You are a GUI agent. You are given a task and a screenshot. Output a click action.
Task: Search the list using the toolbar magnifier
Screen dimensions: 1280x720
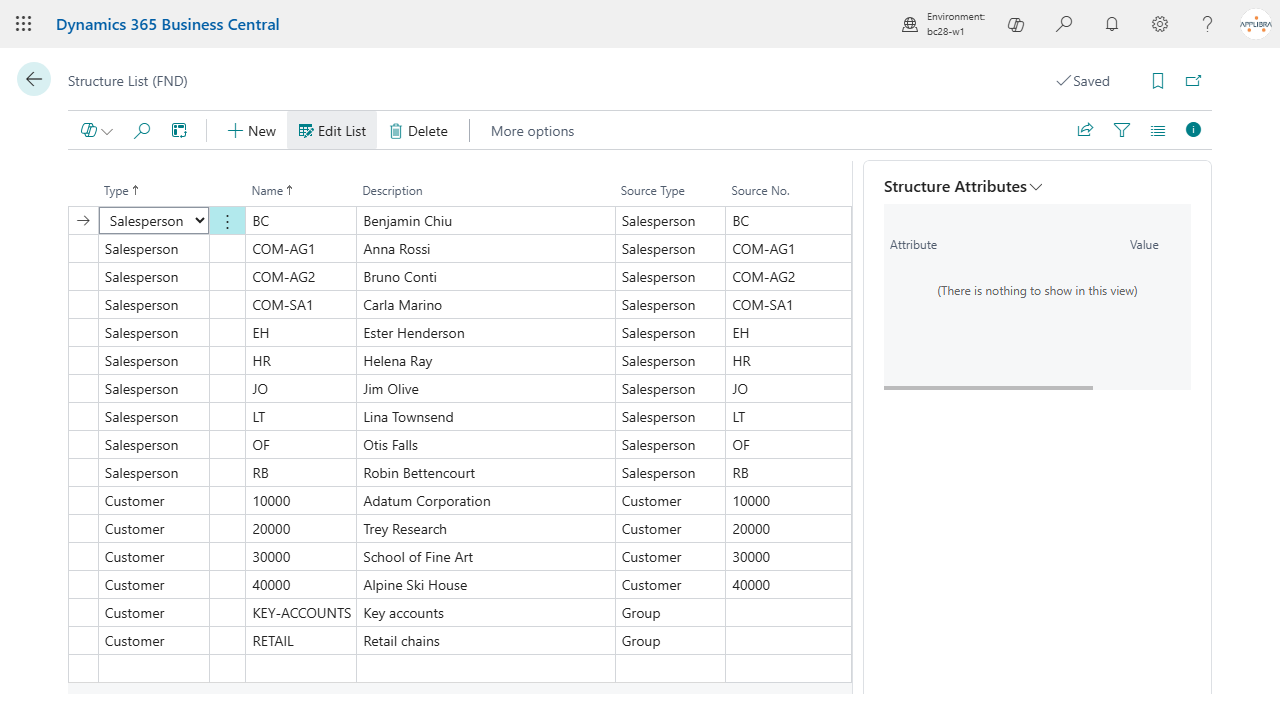point(142,131)
